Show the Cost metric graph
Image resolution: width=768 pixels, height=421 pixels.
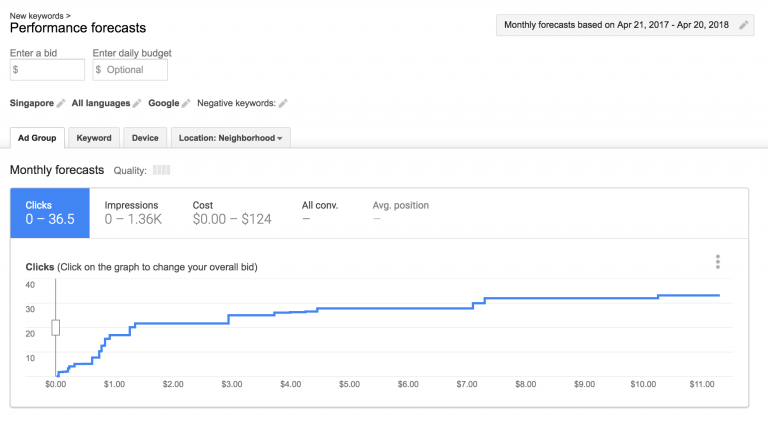(x=231, y=213)
